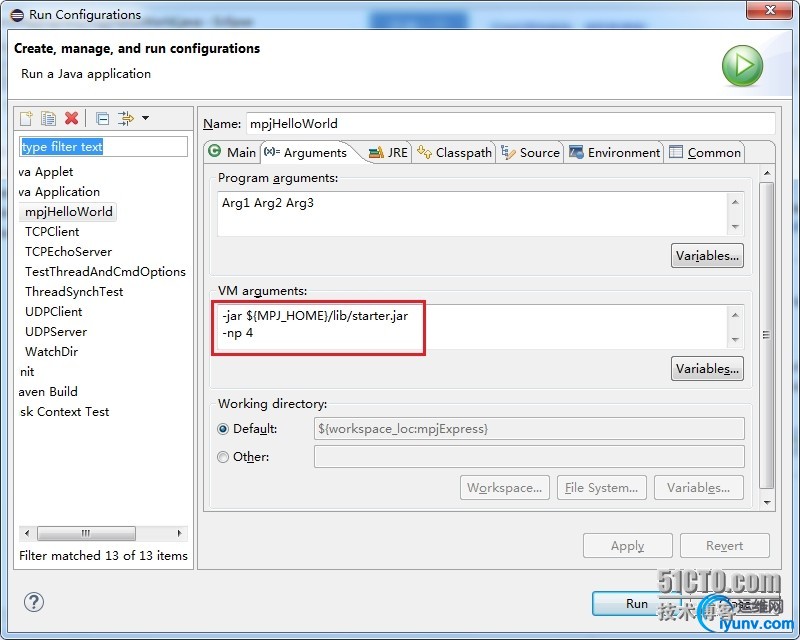Click the Other working directory text field

click(529, 457)
